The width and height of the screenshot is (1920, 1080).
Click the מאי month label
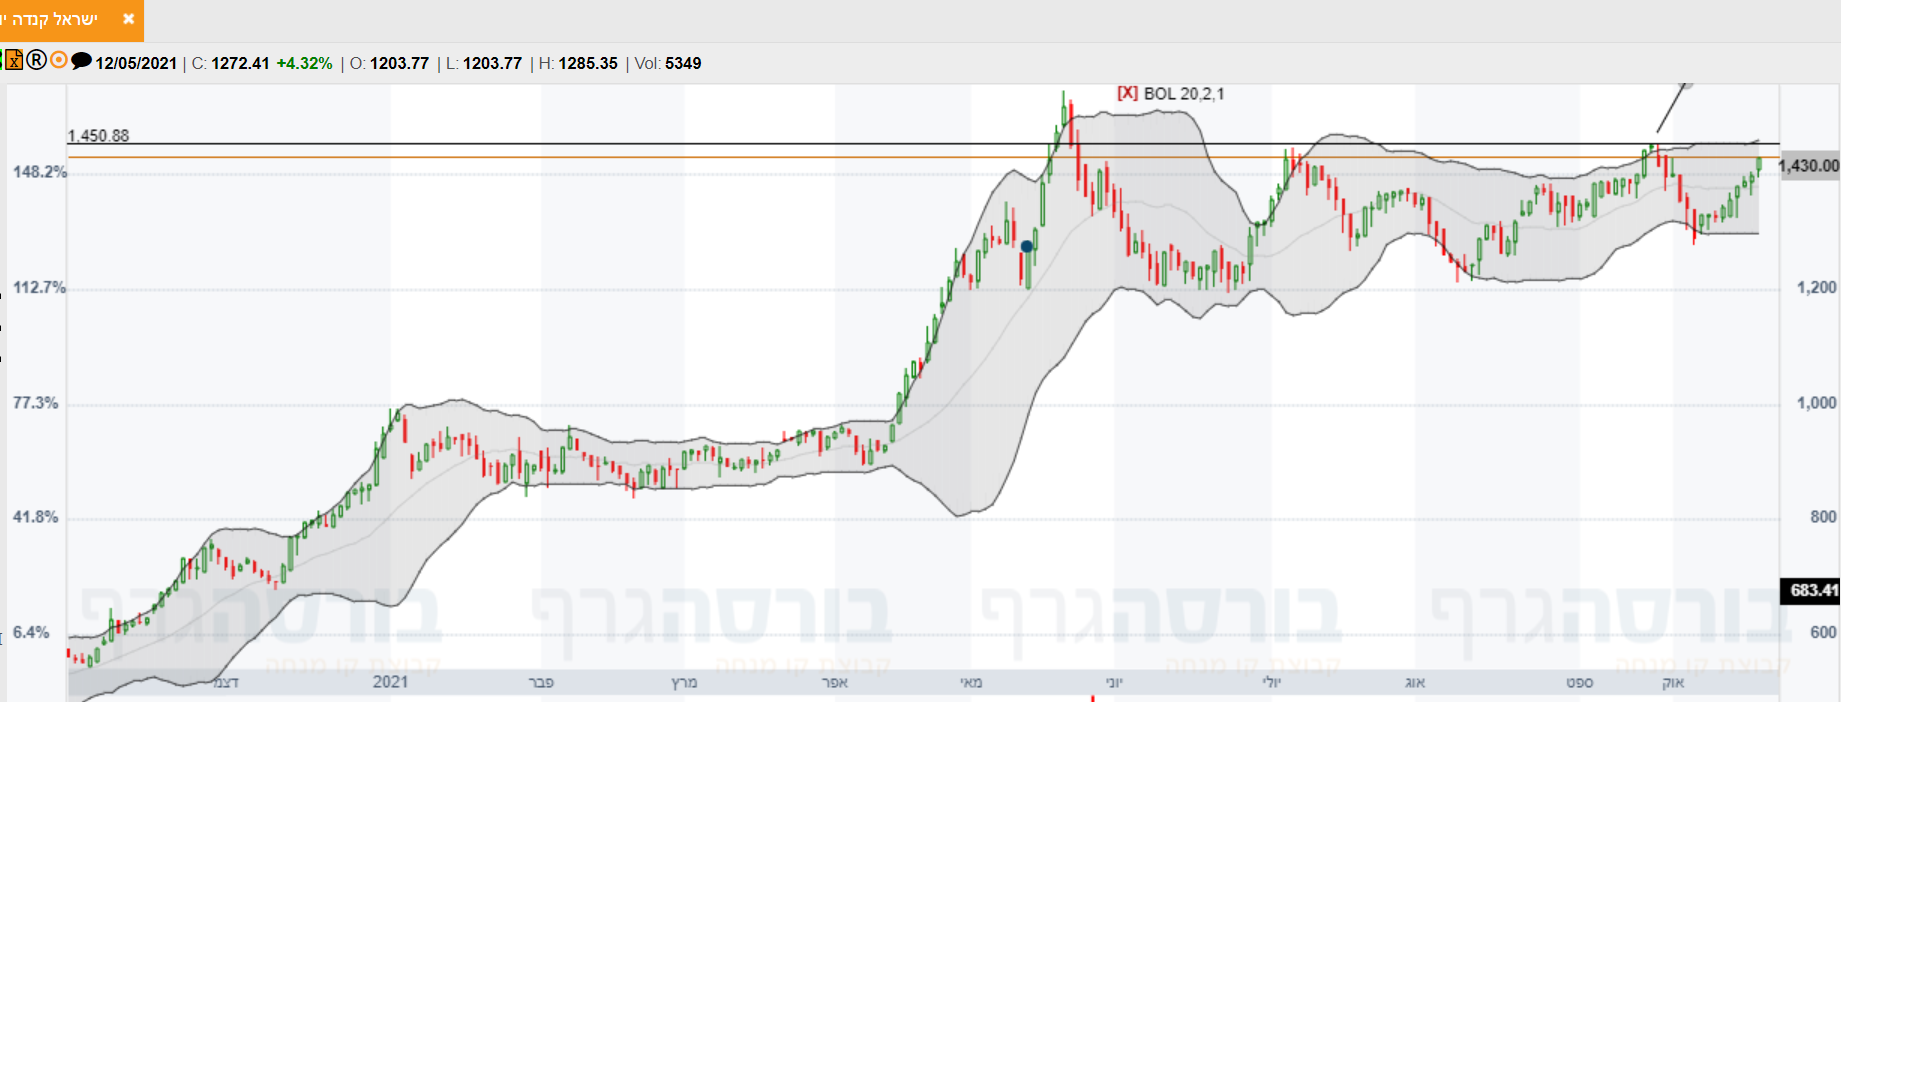click(971, 683)
